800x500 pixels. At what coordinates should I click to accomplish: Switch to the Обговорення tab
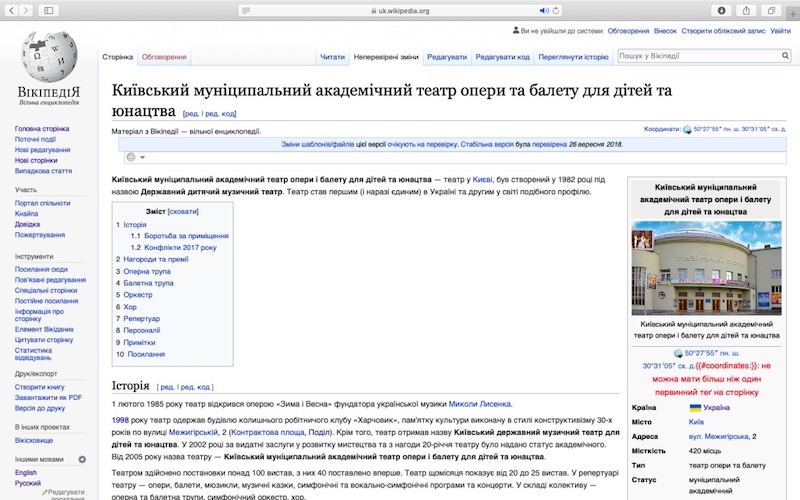tap(164, 57)
